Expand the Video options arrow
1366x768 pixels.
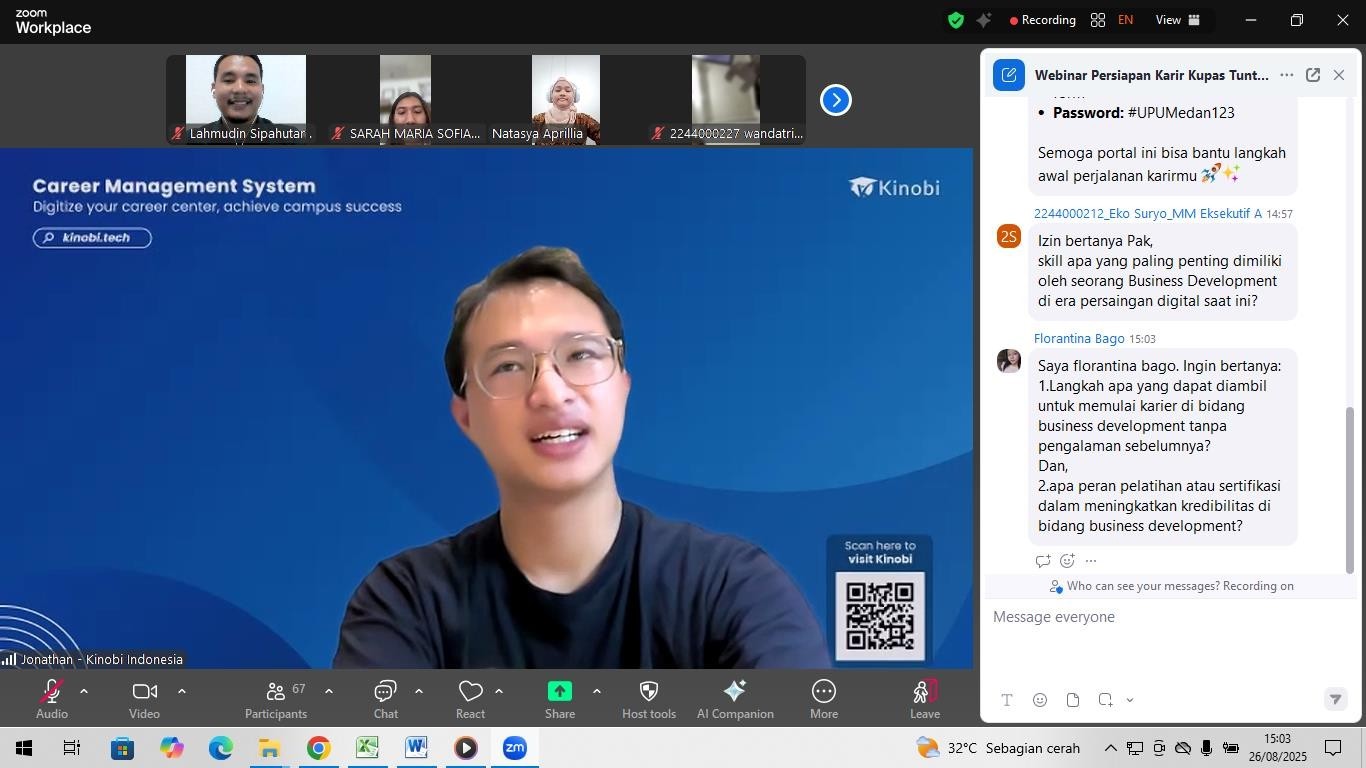pyautogui.click(x=182, y=691)
